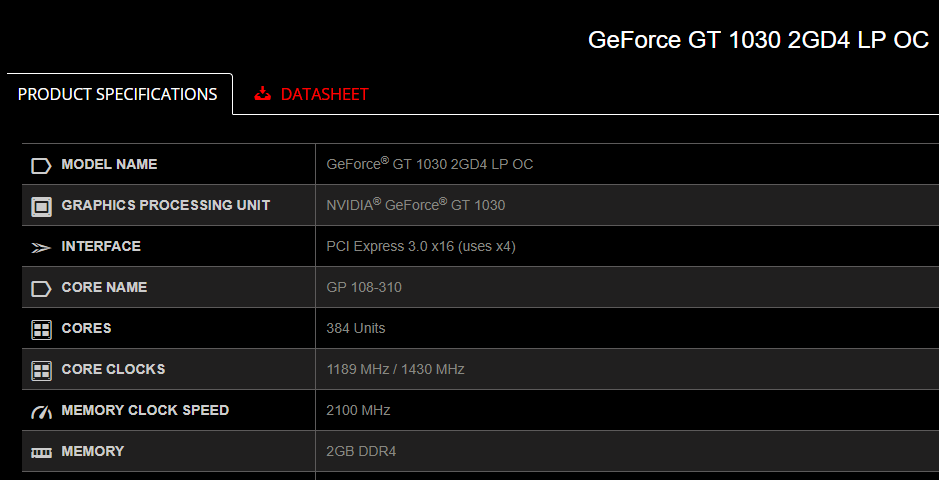Click the Model Name tag icon

coord(41,165)
